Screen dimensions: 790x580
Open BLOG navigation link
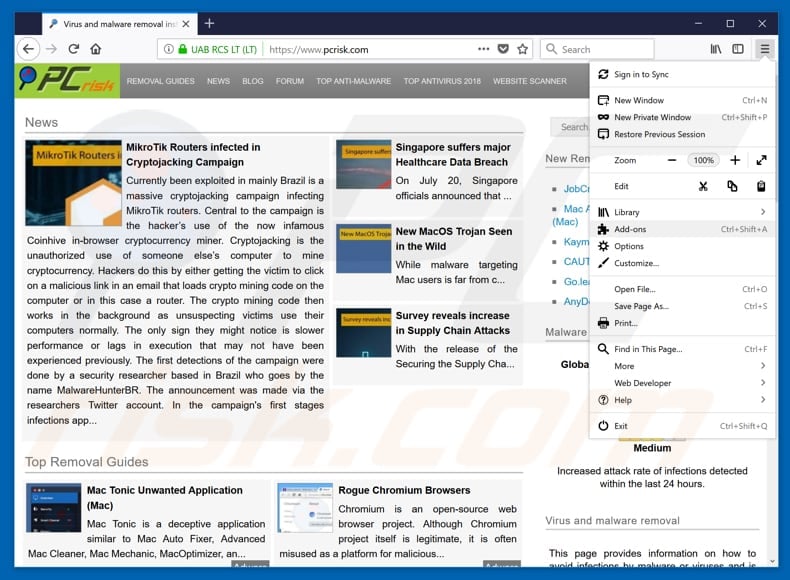pyautogui.click(x=252, y=81)
